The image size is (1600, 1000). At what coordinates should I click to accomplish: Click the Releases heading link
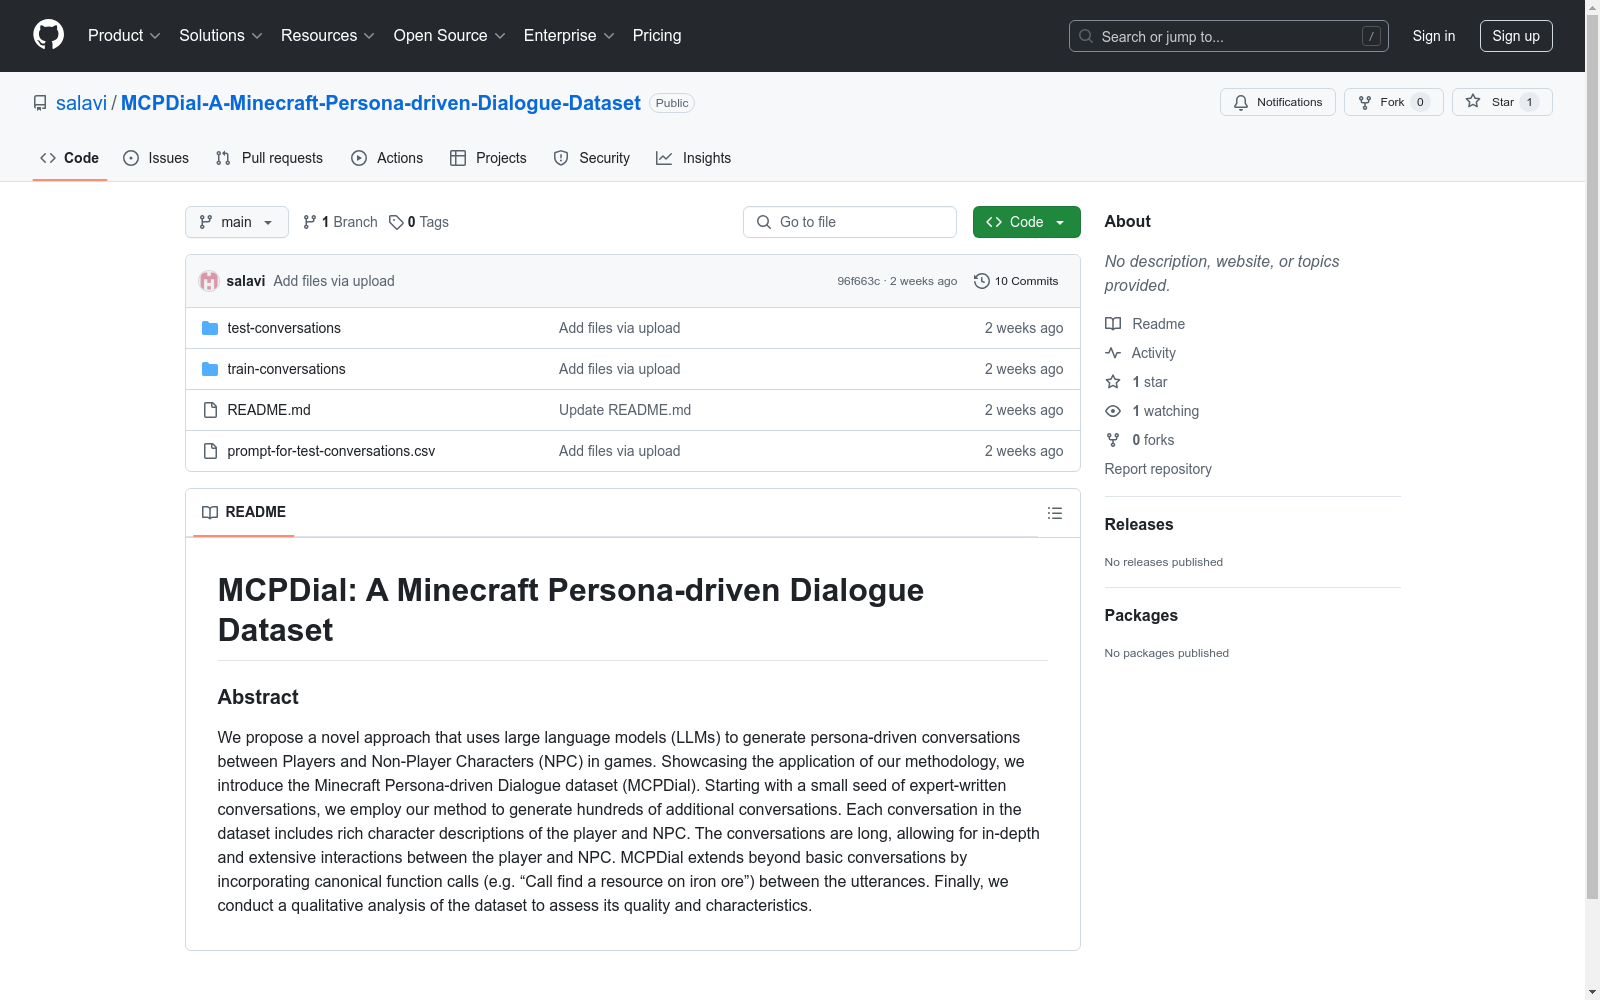coord(1139,524)
